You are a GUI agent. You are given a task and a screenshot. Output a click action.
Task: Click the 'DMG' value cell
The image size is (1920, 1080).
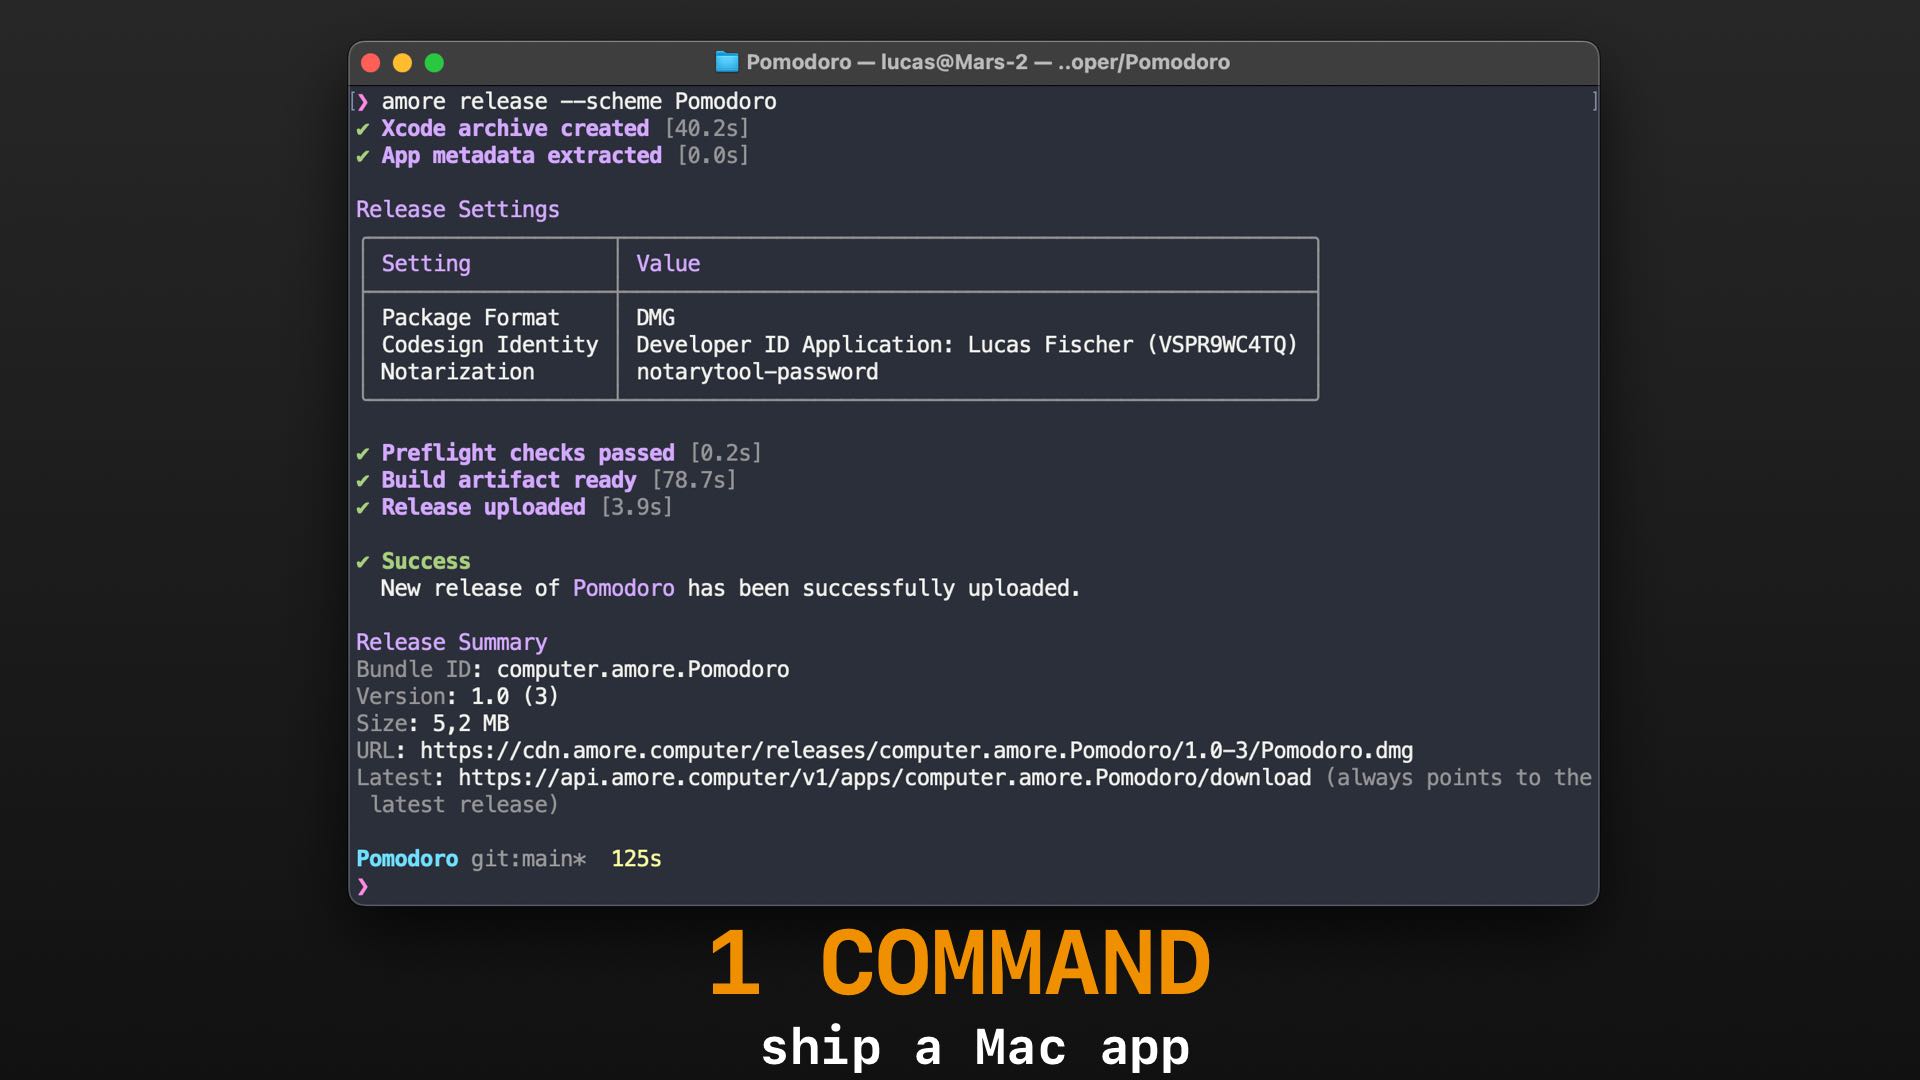[x=656, y=317]
